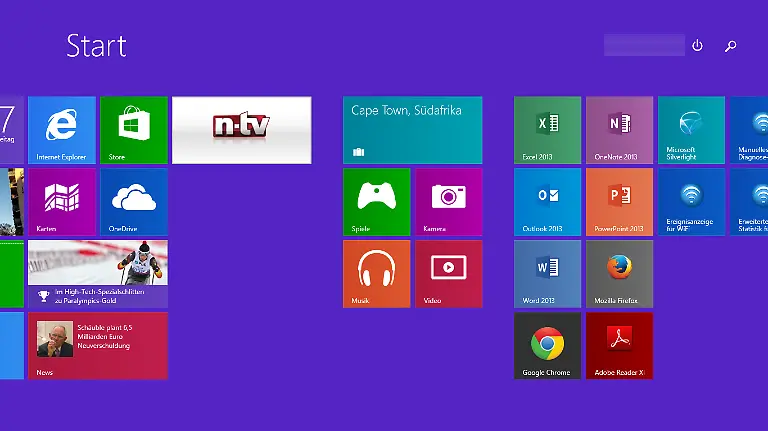Open the Manuelle Diagnose WiFi tile
Screen dimensions: 768x431
[749, 130]
